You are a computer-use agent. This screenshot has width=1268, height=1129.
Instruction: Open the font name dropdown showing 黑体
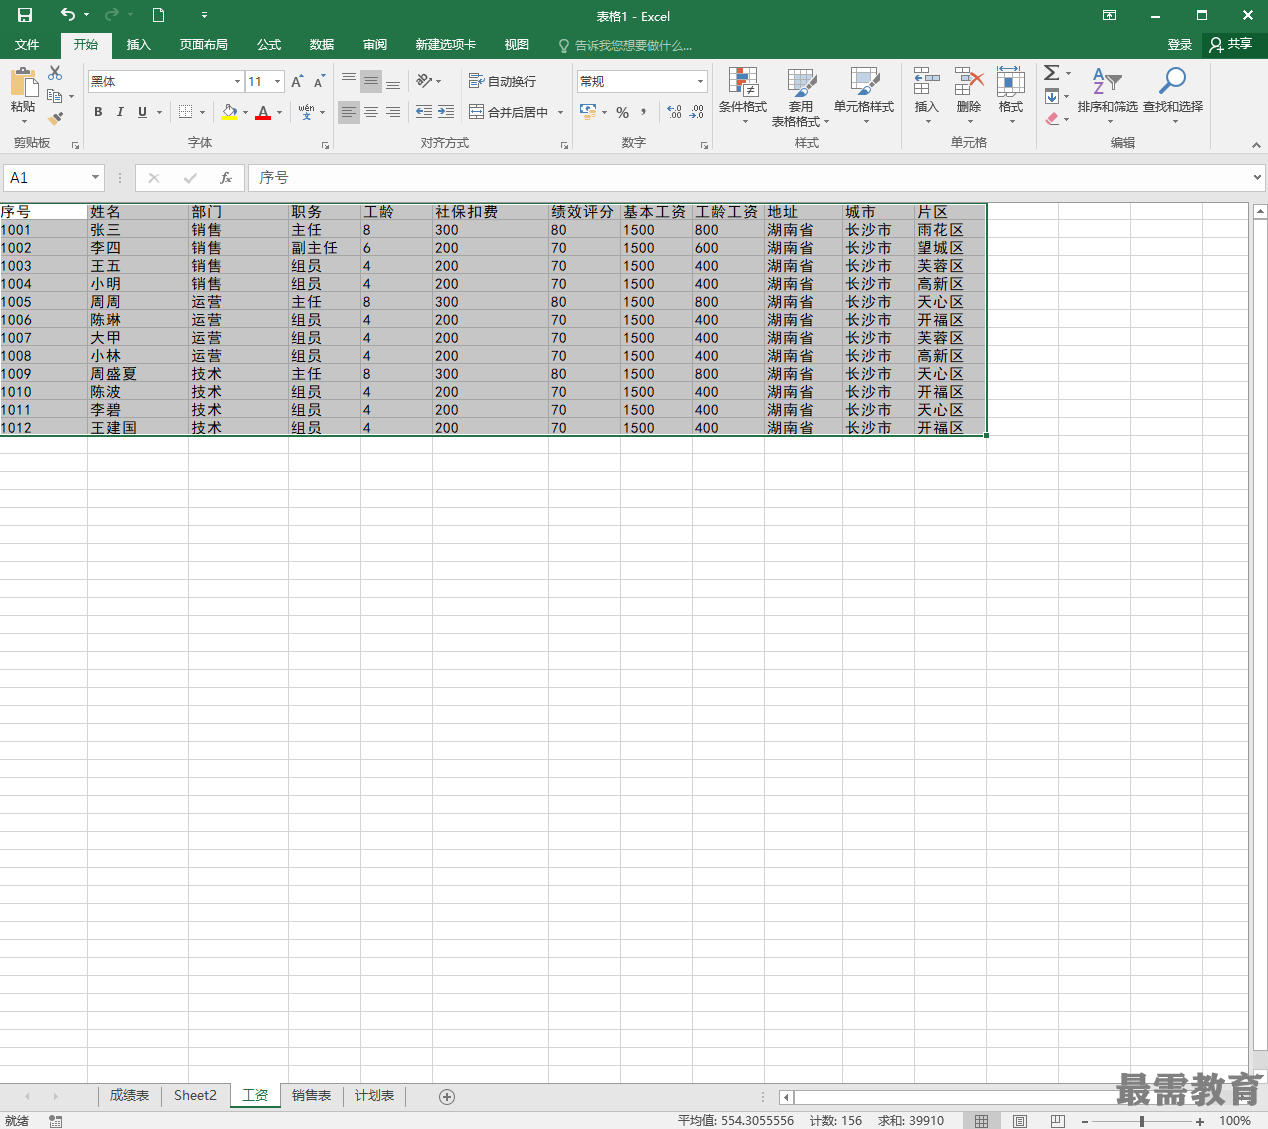(x=237, y=81)
